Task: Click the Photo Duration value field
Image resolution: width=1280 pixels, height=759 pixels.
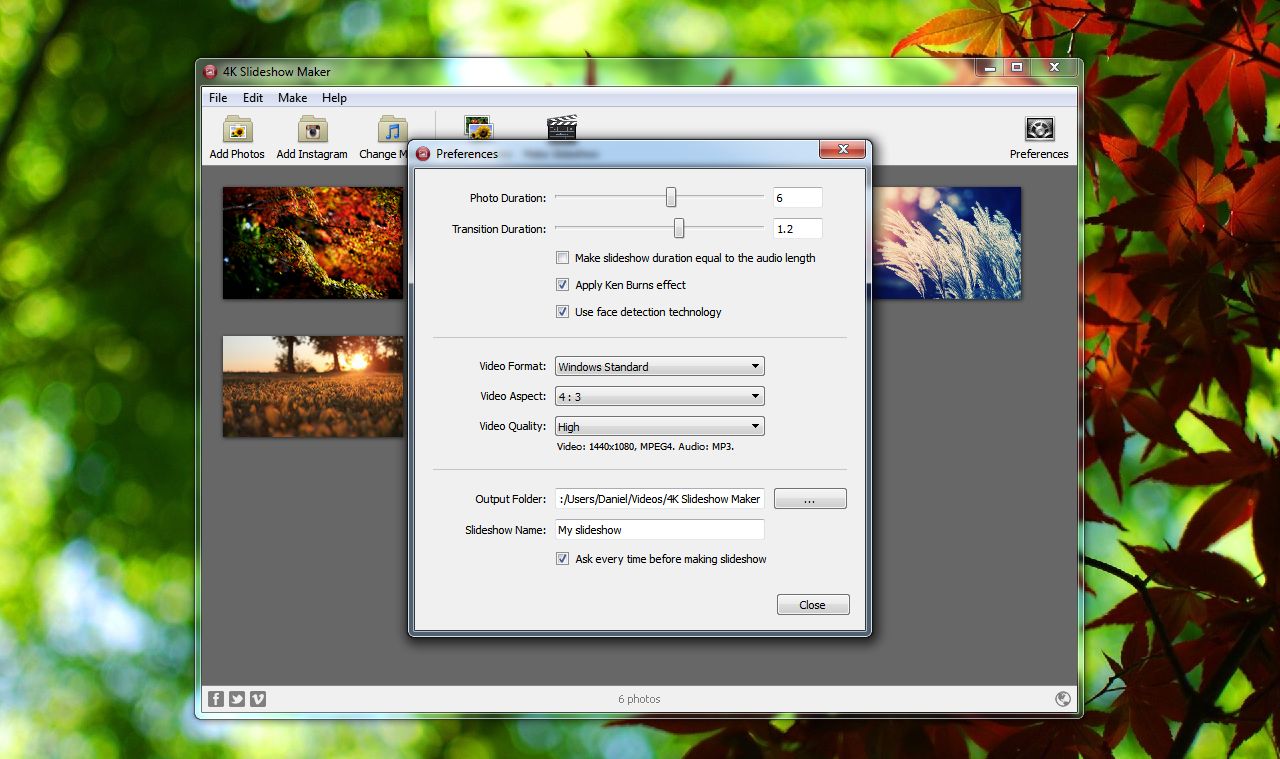Action: pyautogui.click(x=797, y=198)
